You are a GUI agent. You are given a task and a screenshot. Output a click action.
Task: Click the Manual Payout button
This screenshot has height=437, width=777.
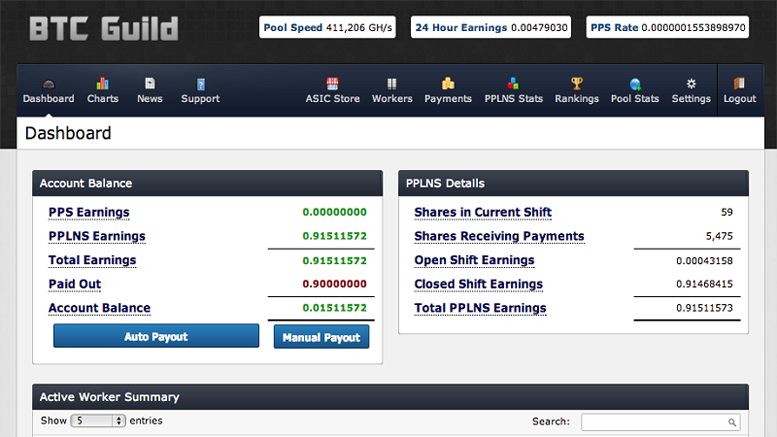tap(321, 337)
